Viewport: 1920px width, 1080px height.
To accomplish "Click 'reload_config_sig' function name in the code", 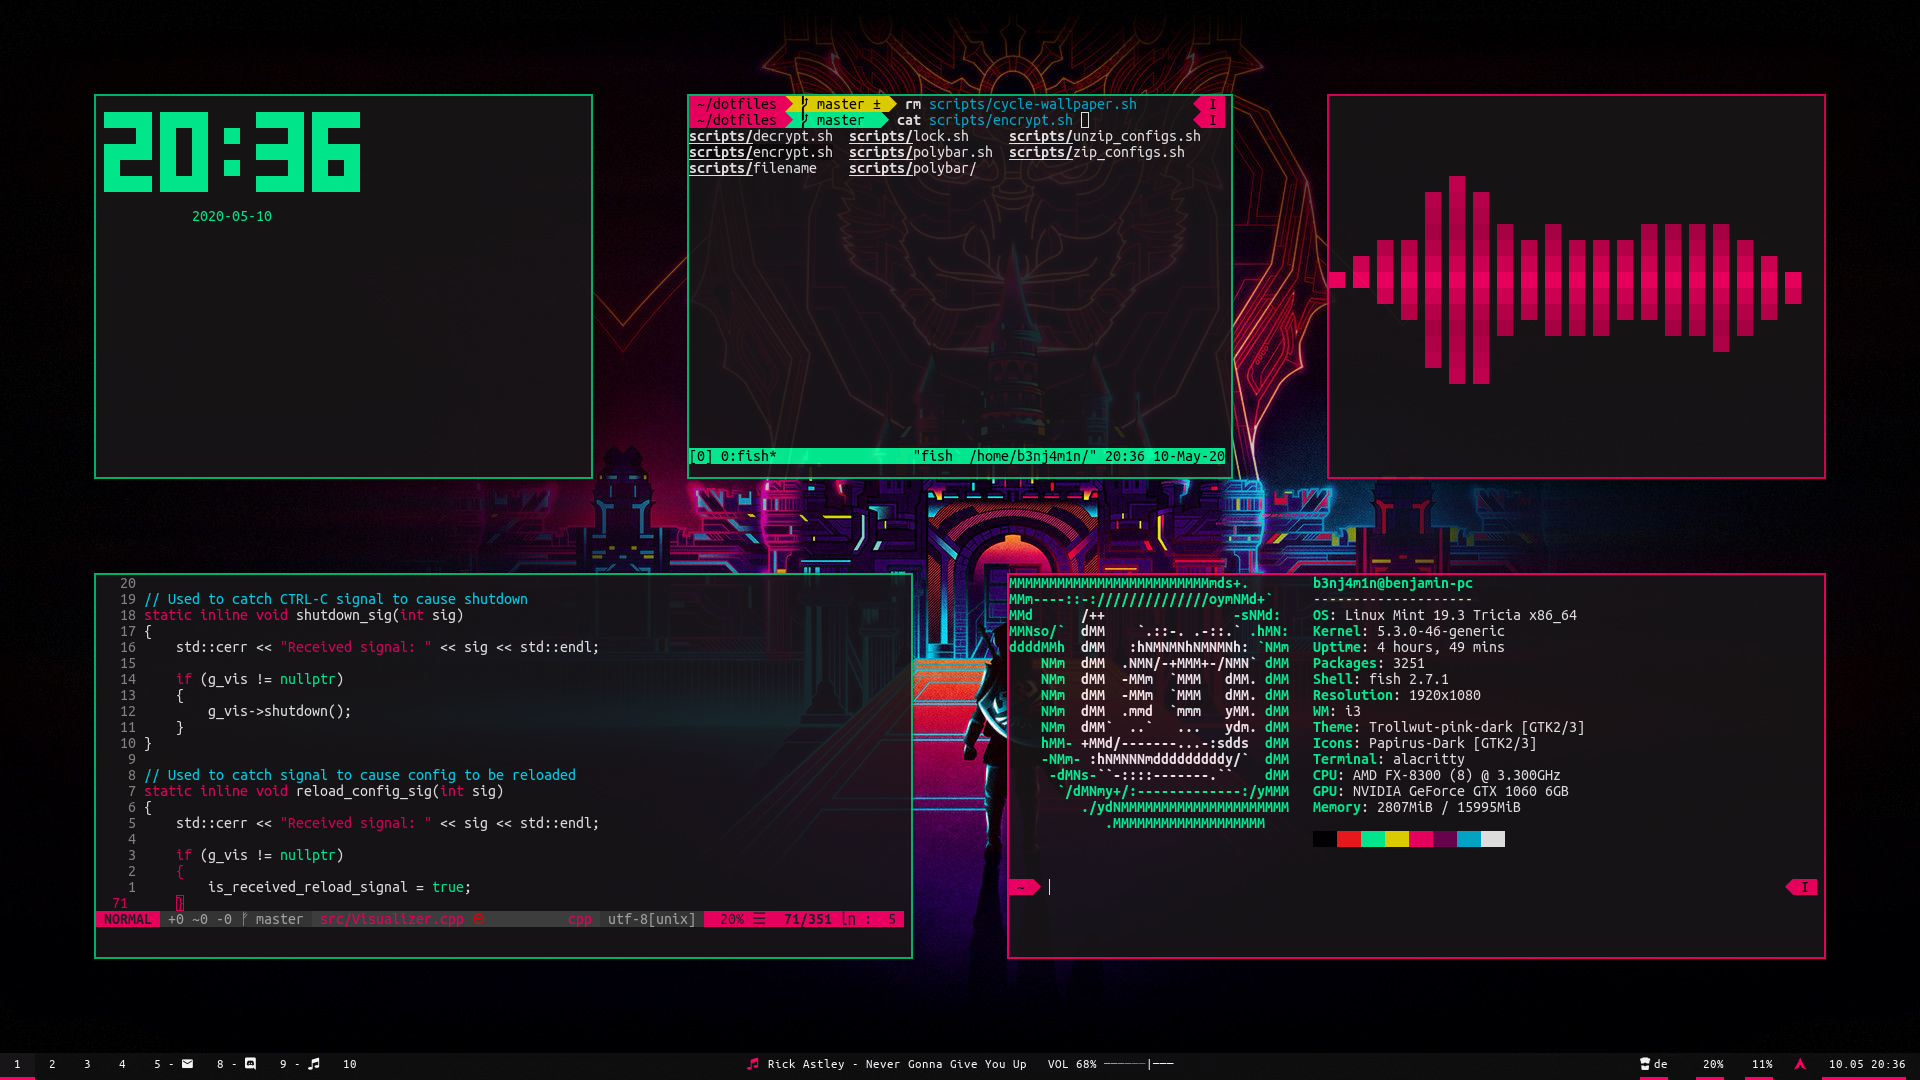I will click(364, 791).
